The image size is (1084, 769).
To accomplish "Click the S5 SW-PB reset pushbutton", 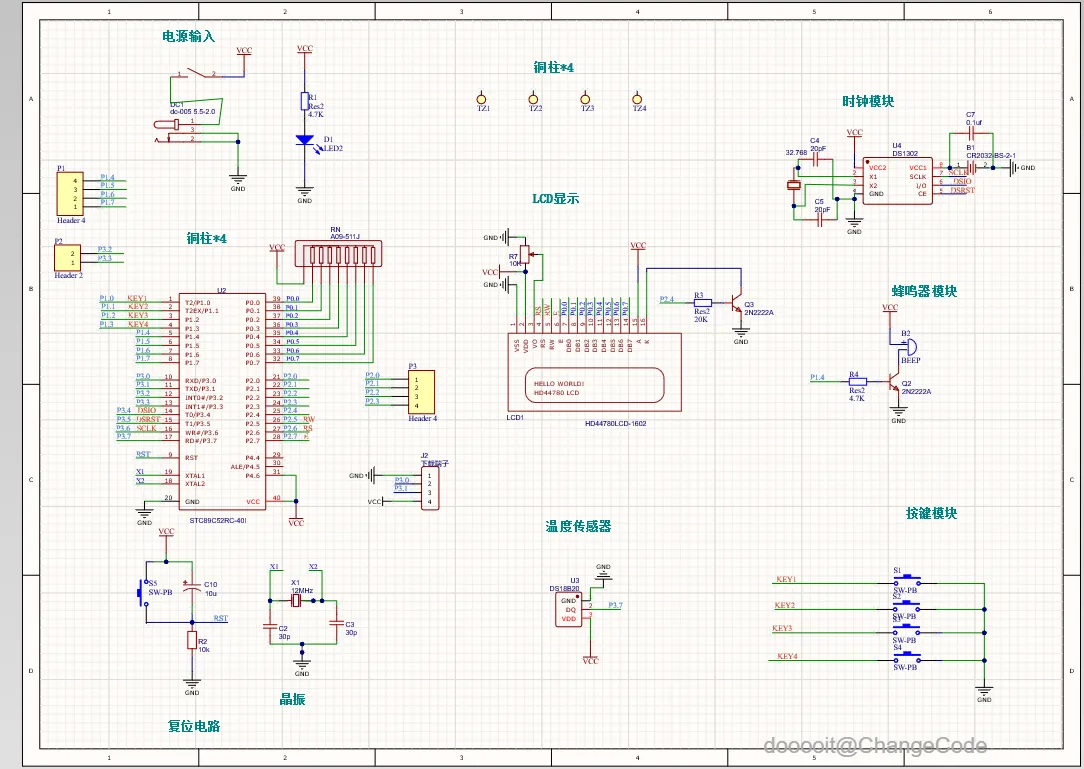I will pyautogui.click(x=144, y=593).
